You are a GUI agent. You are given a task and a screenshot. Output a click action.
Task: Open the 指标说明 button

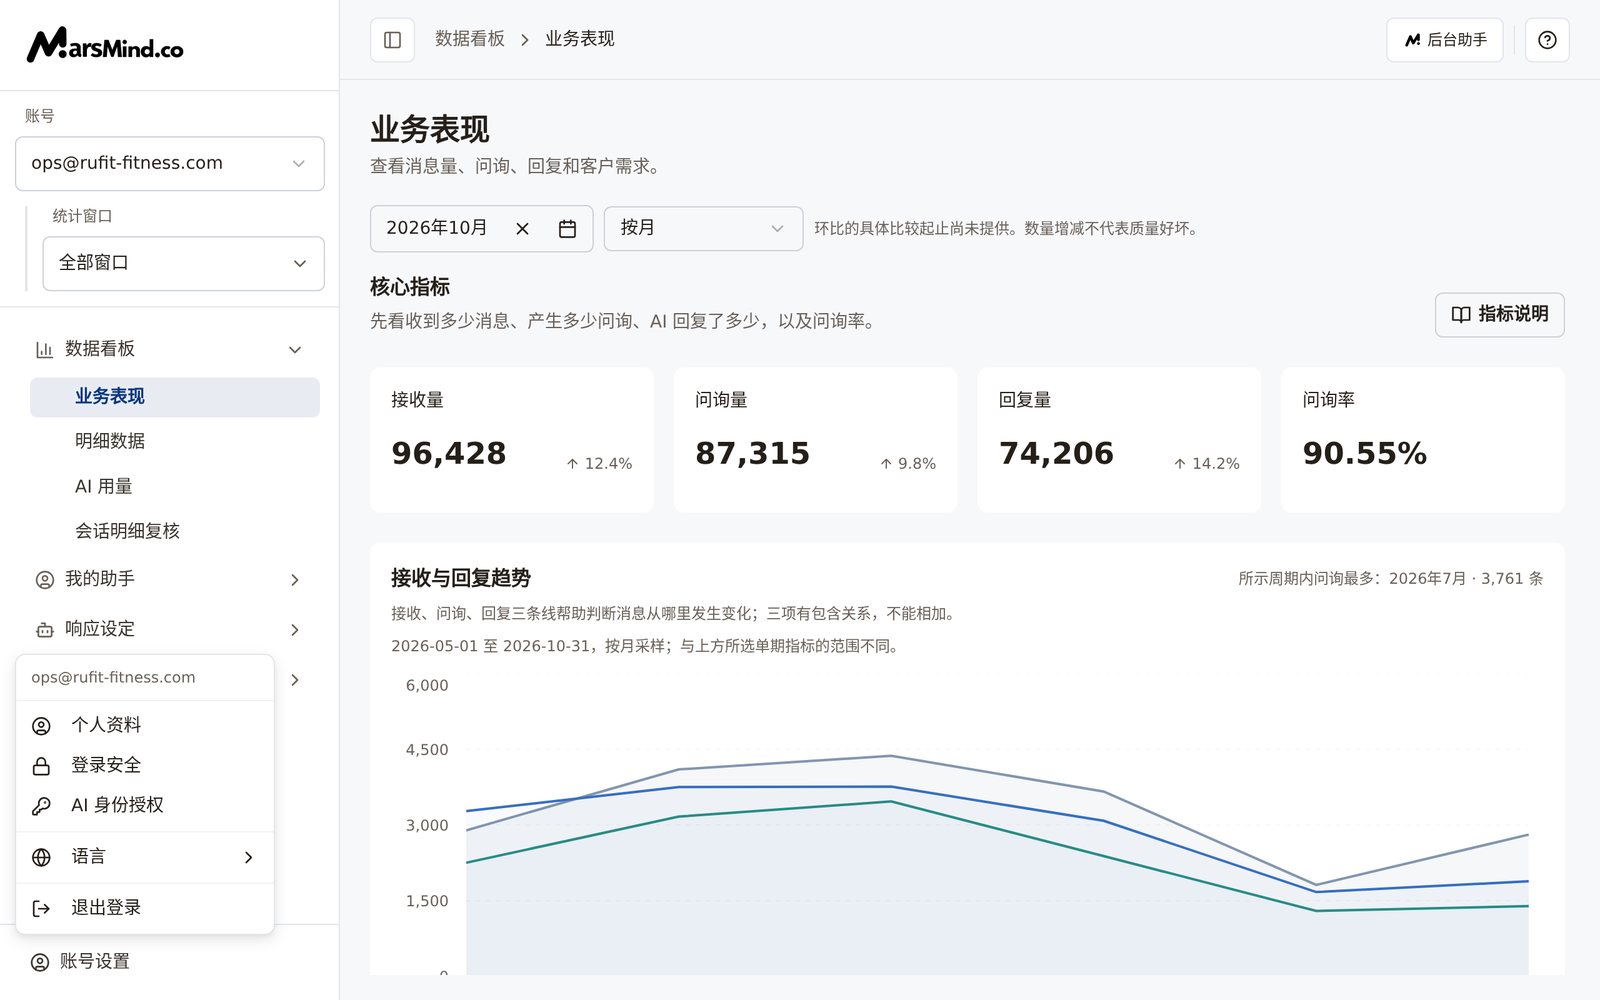click(1500, 314)
